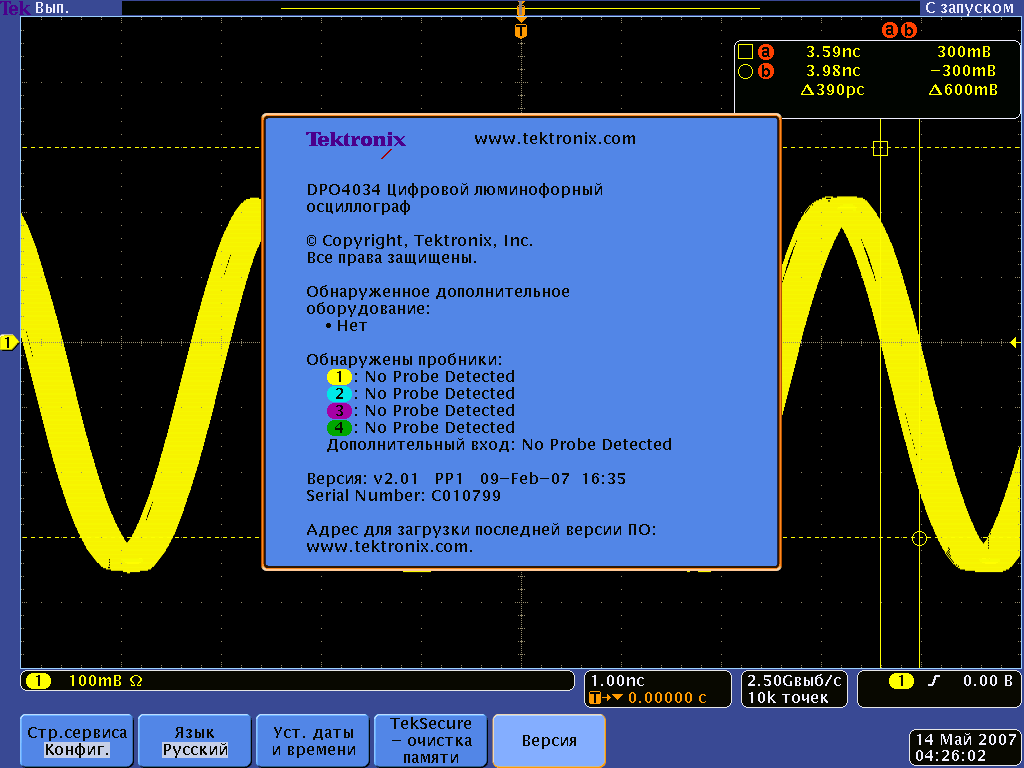Viewport: 1024px width, 768px height.
Task: Click the 1.00nc timebase readout
Action: (618, 681)
